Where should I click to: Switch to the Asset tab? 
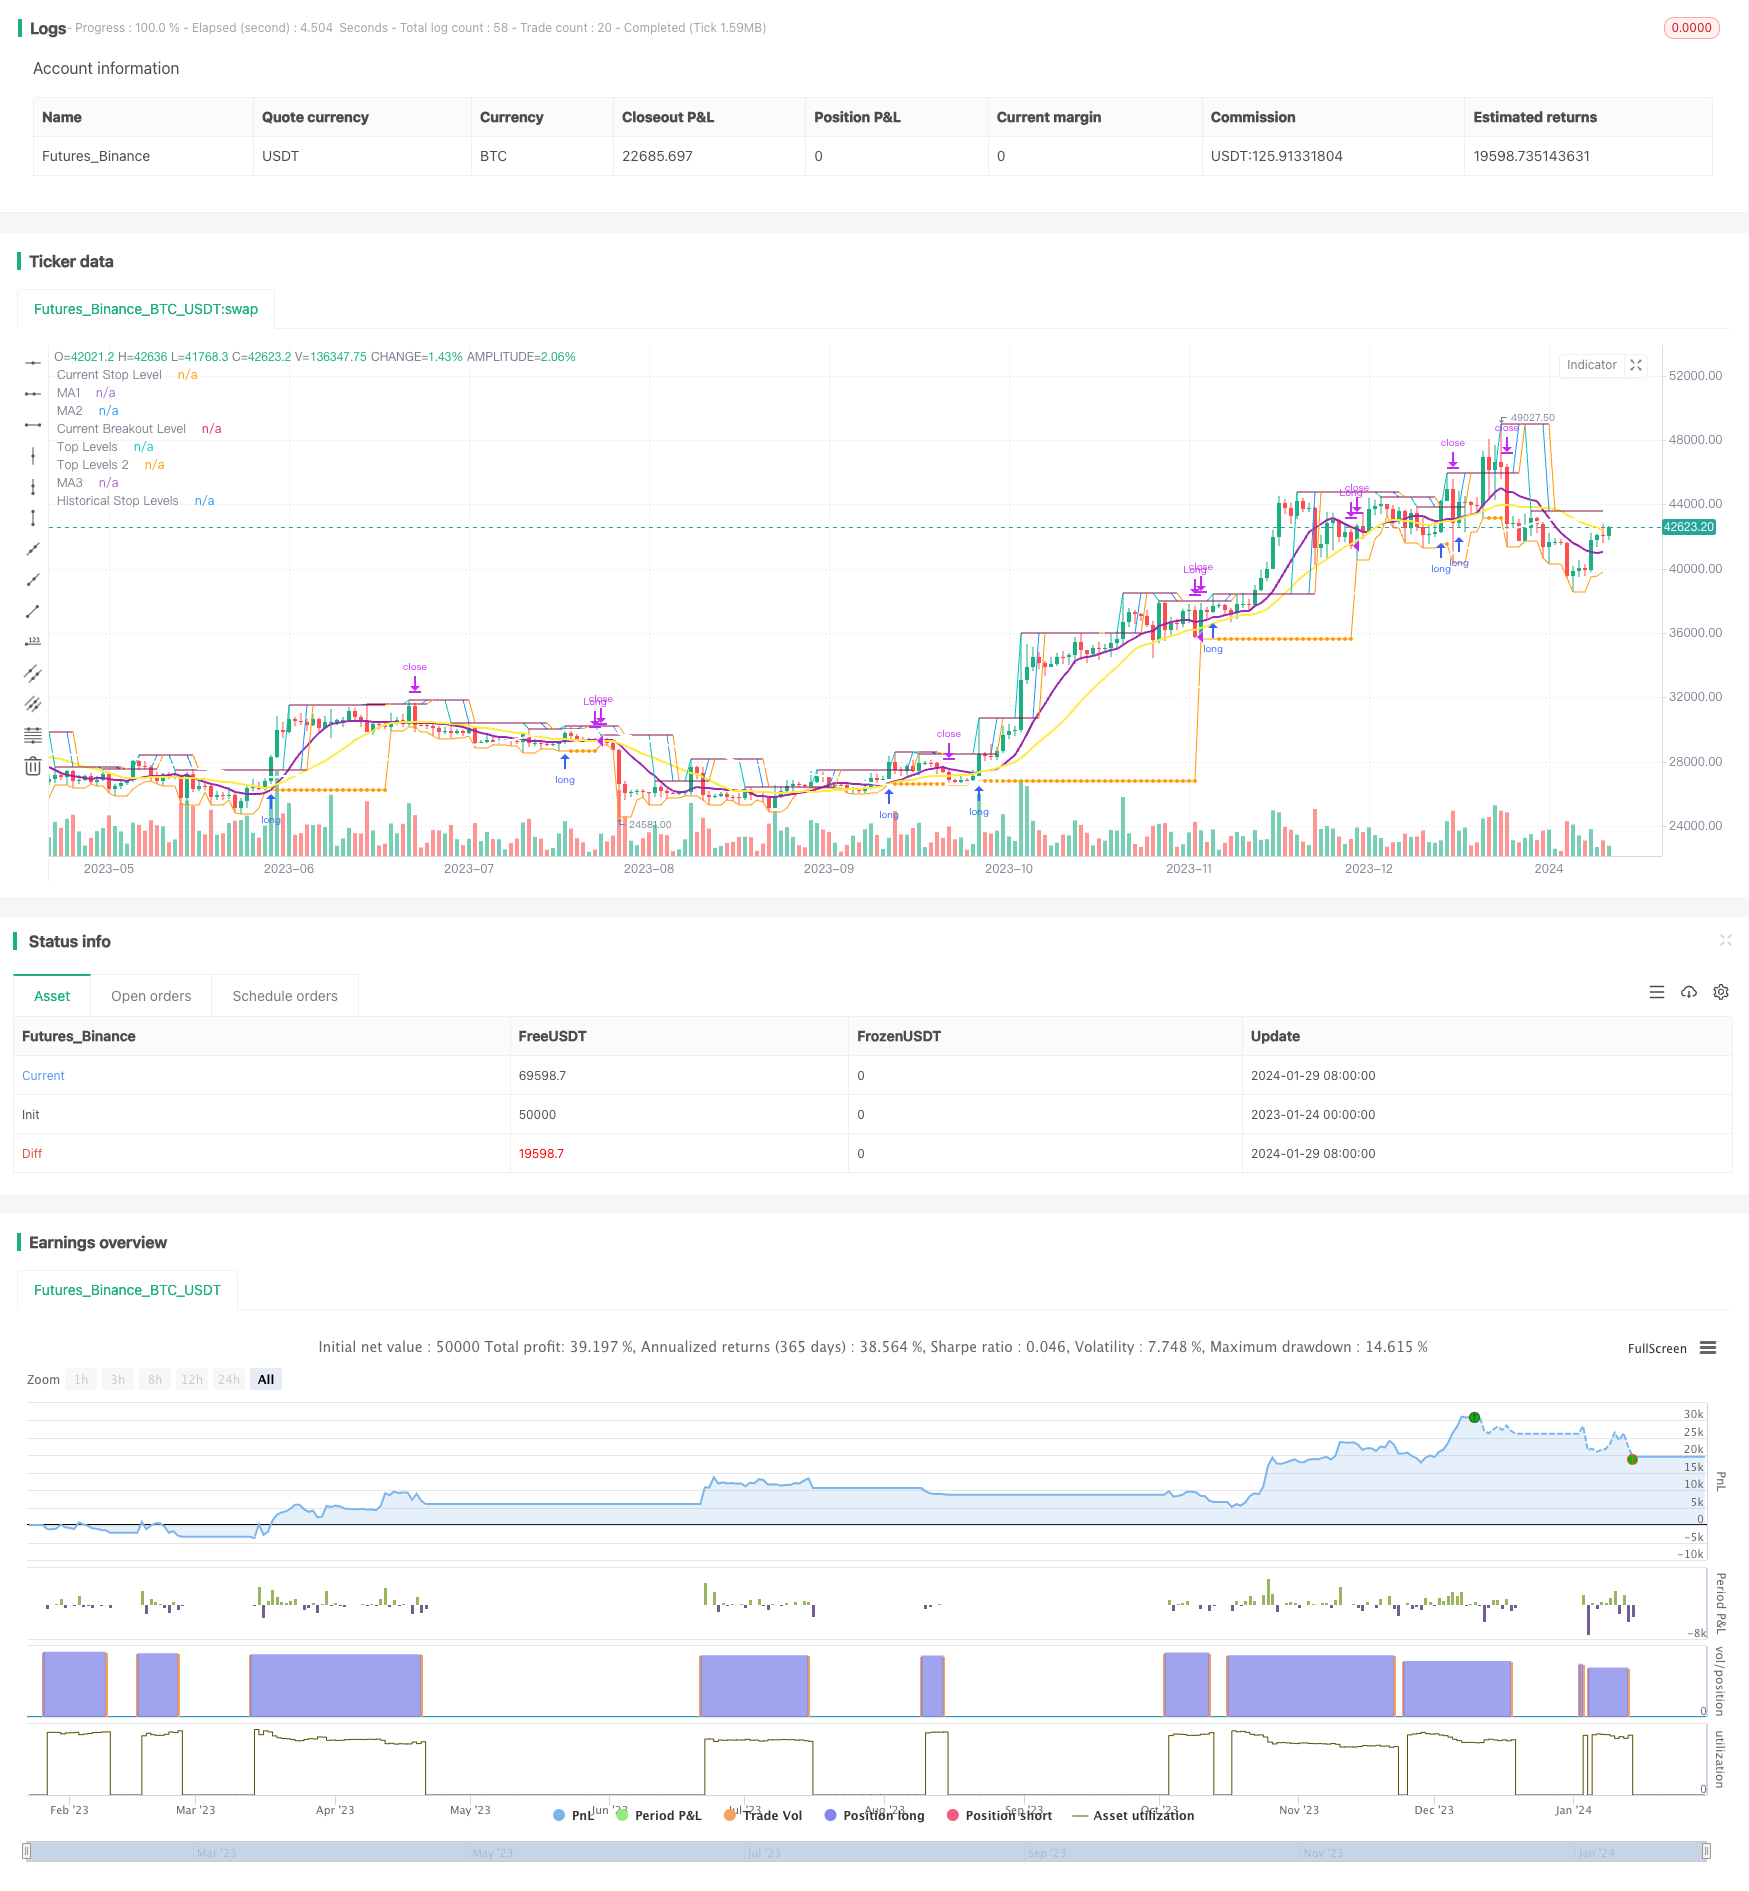[x=52, y=996]
